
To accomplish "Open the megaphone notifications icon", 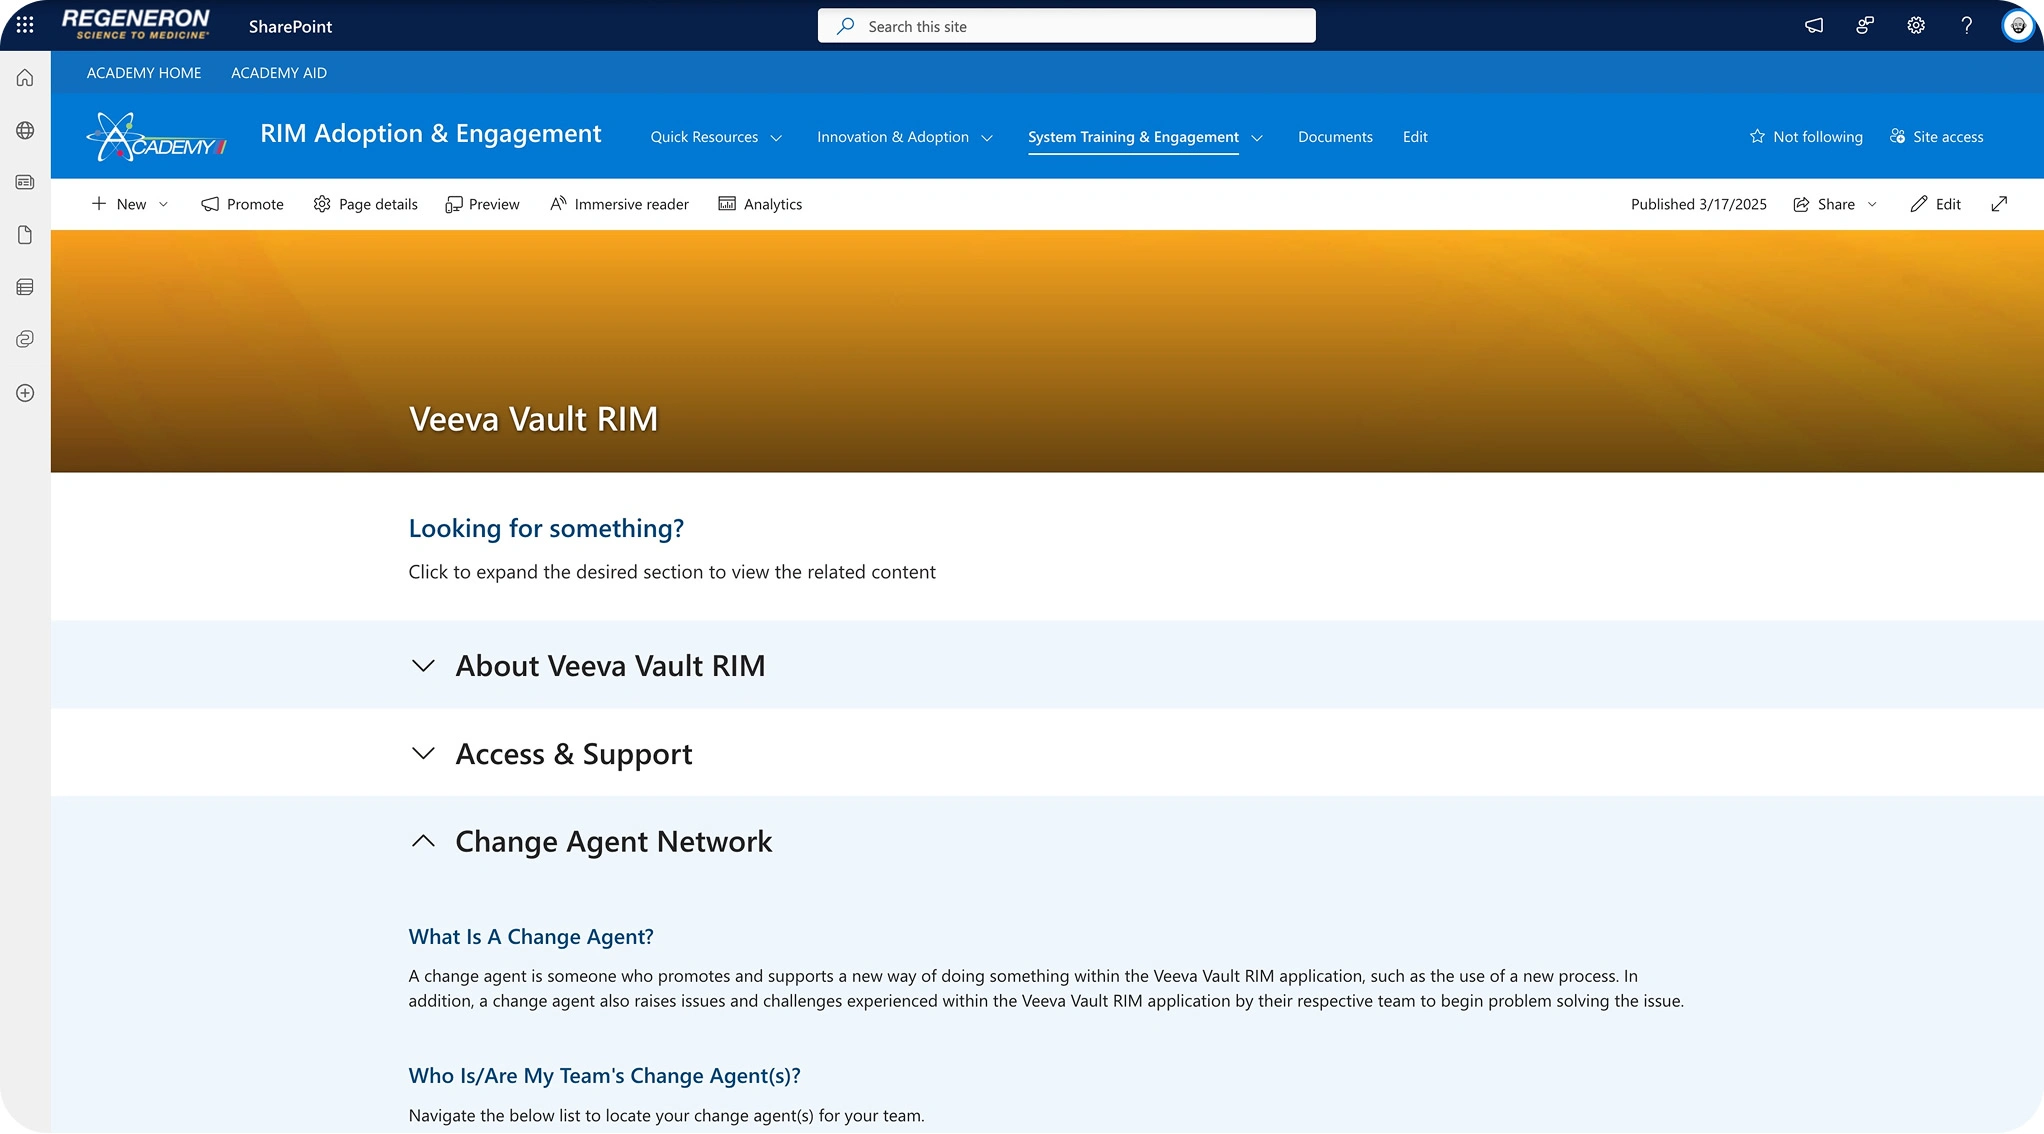I will click(1814, 26).
